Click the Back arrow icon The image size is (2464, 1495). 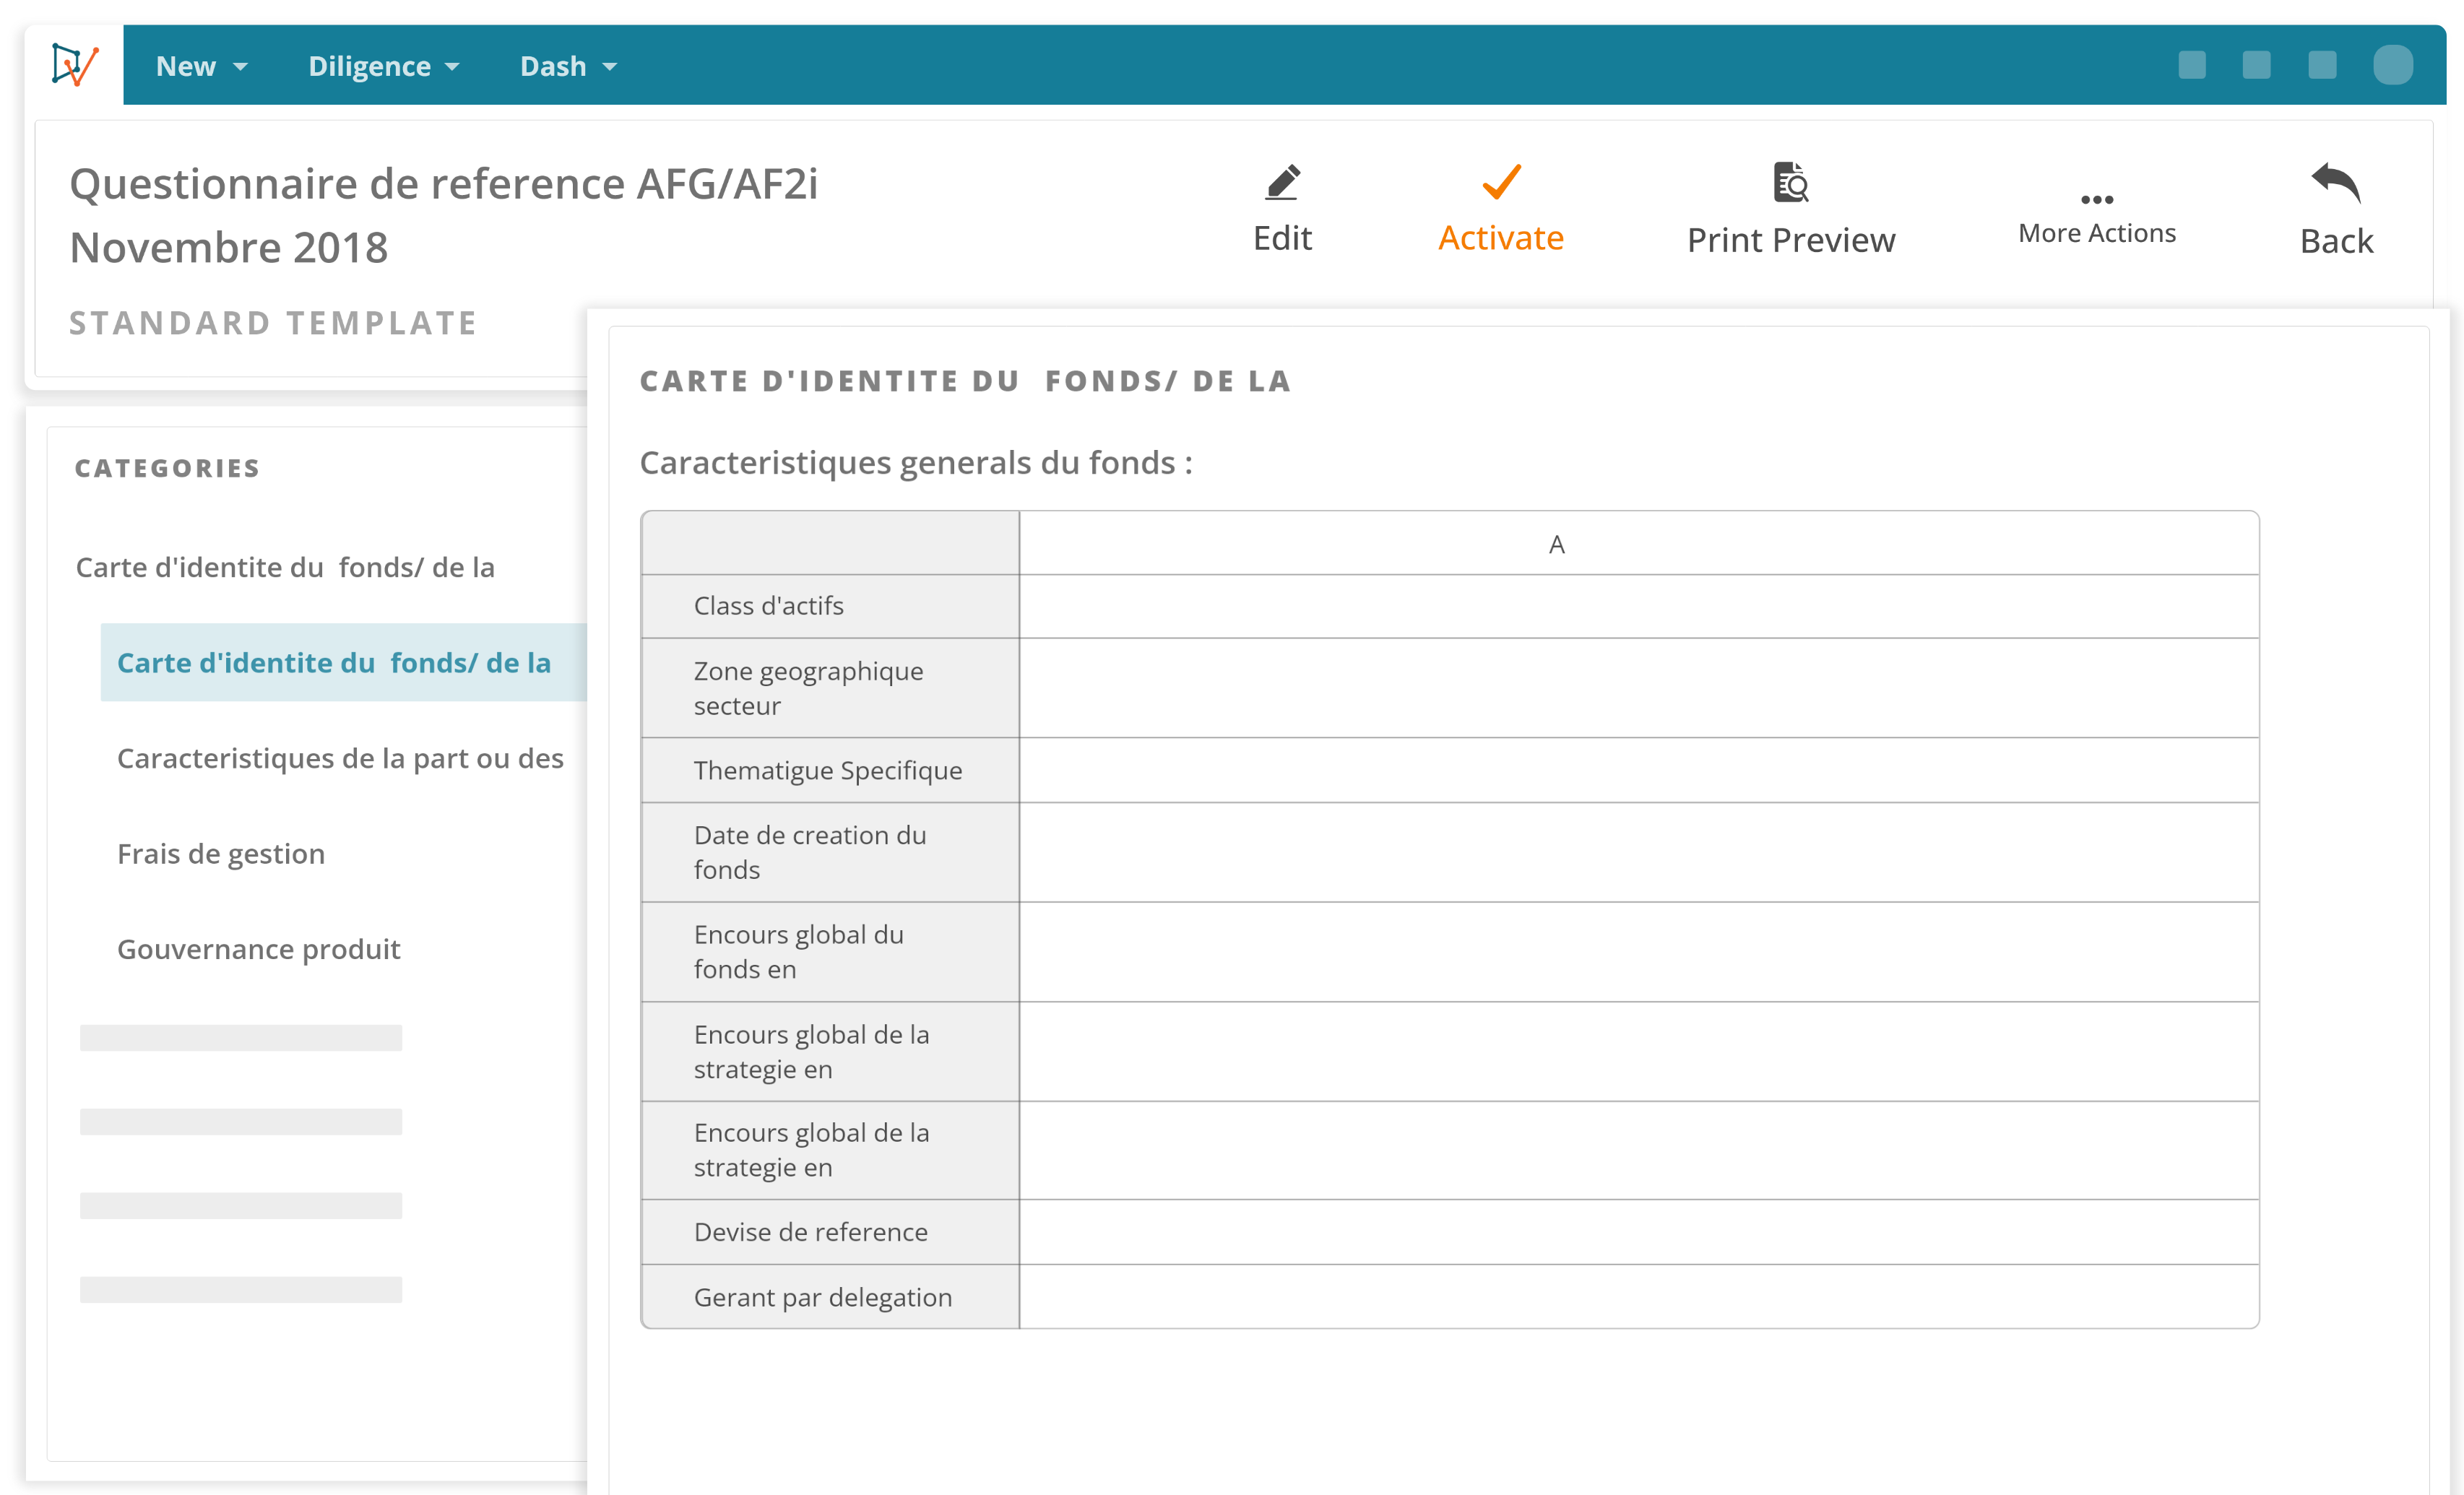(x=2335, y=182)
